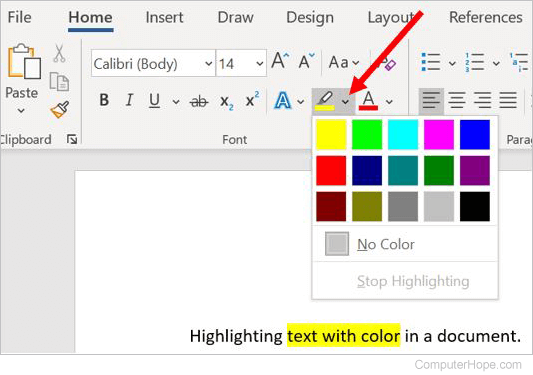Align text right
The width and height of the screenshot is (533, 375).
[x=483, y=101]
